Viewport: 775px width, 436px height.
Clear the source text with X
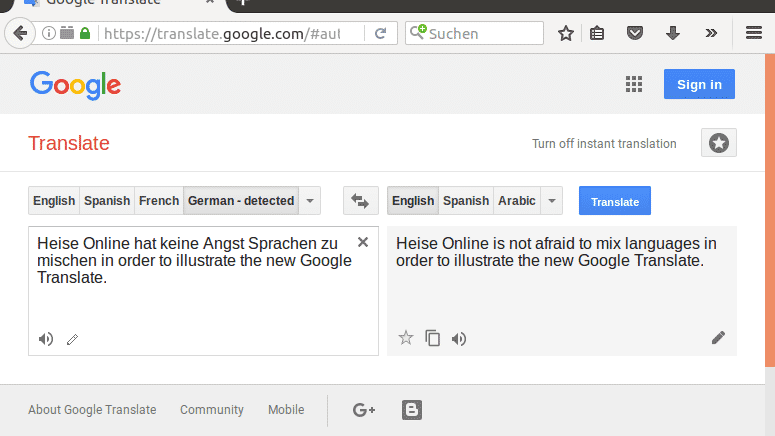tap(363, 242)
